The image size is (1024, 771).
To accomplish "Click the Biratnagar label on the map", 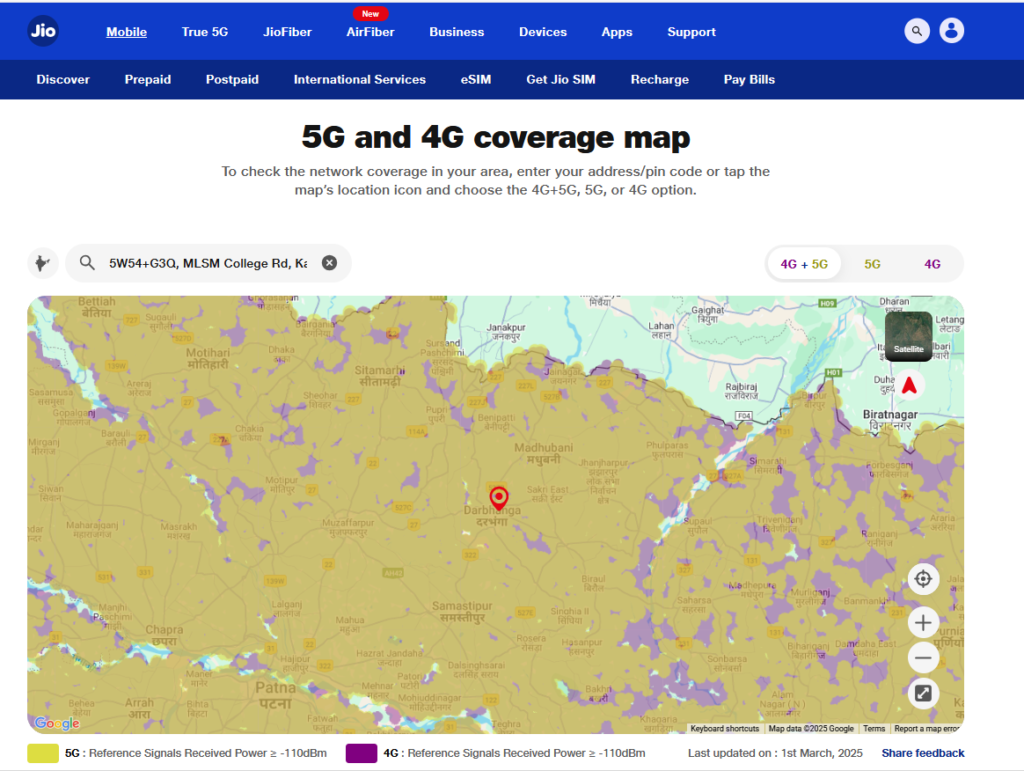I will coord(890,420).
